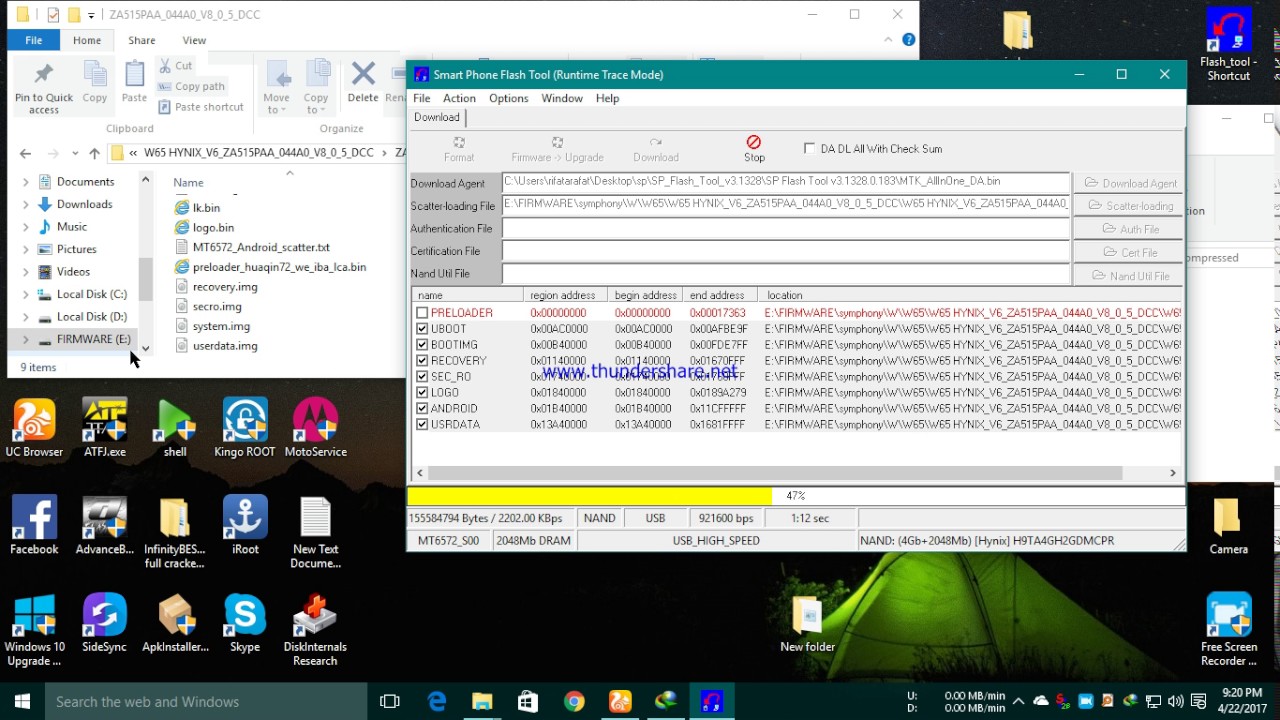Launch Free Screen Recorder shortcut
The height and width of the screenshot is (720, 1280).
click(1229, 630)
